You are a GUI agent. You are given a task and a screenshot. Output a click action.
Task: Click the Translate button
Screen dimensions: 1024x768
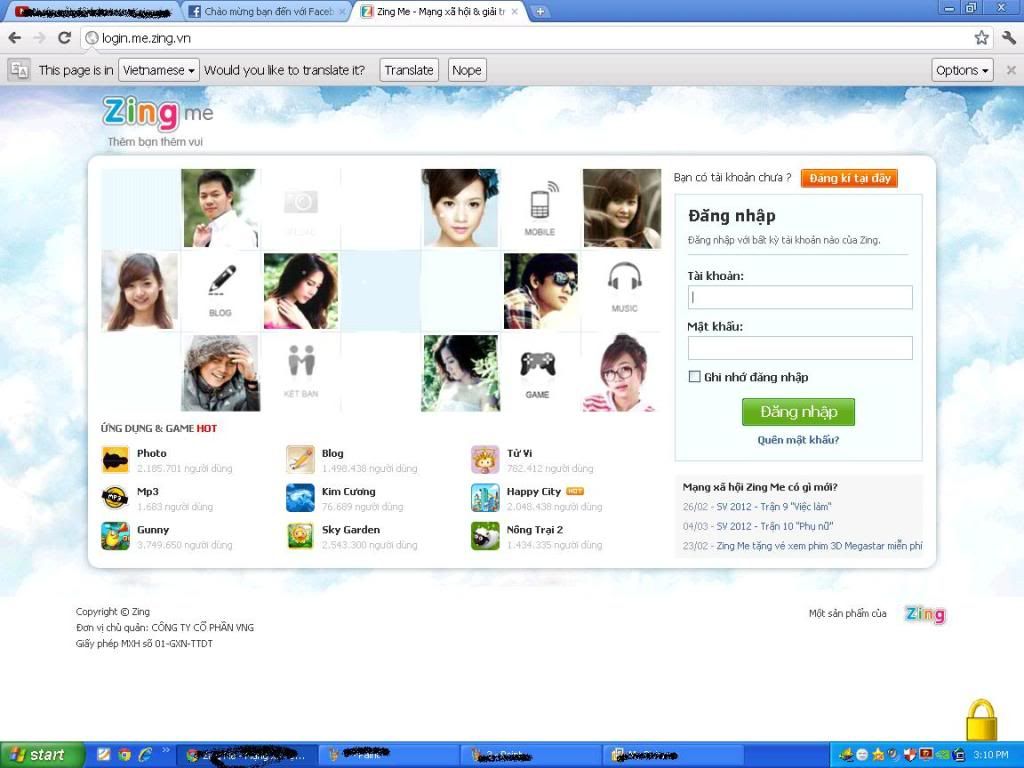pos(409,70)
